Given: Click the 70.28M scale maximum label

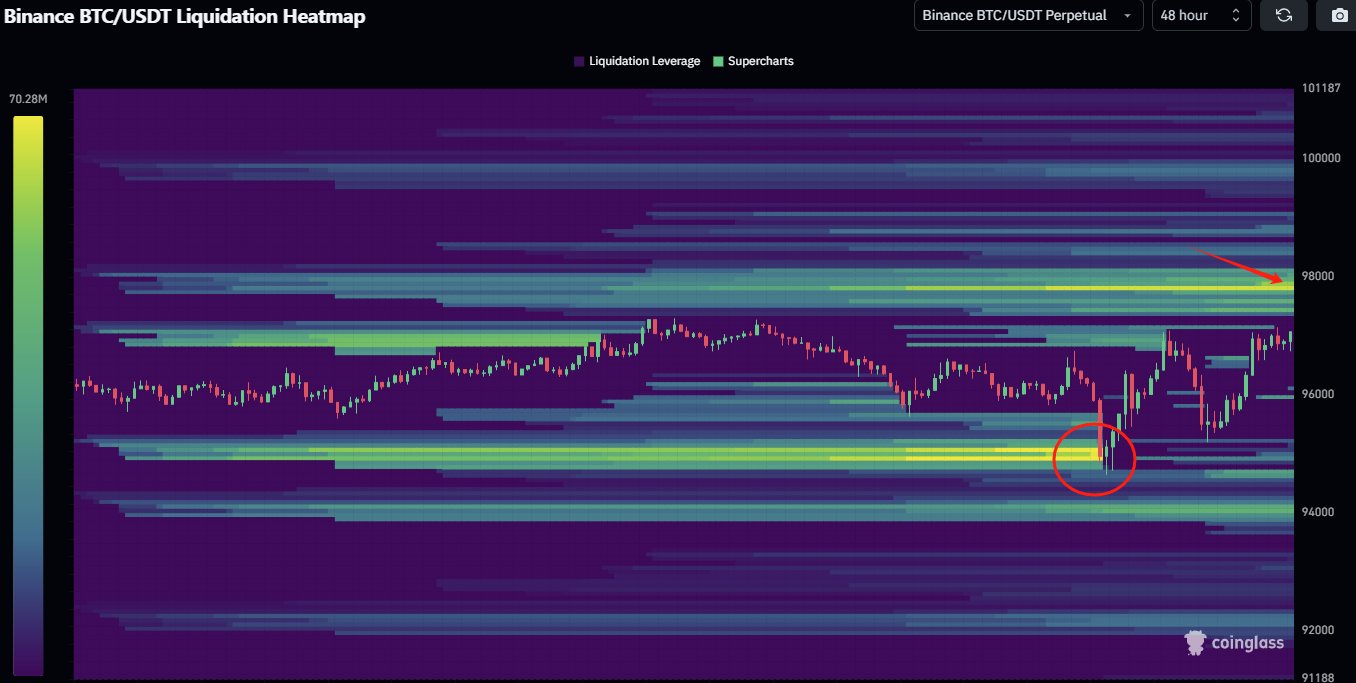Looking at the screenshot, I should (x=28, y=99).
